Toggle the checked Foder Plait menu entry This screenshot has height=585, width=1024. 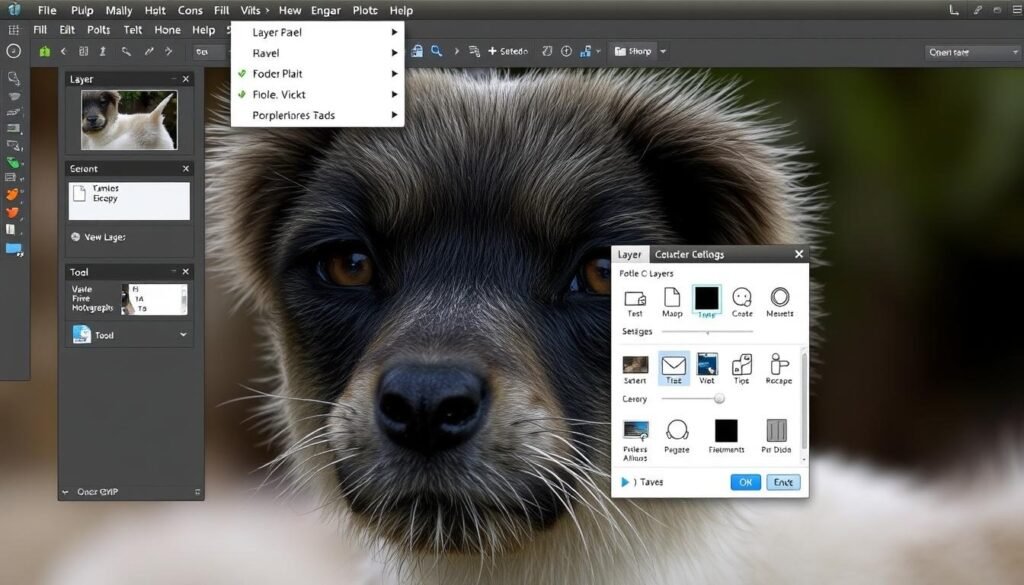pyautogui.click(x=278, y=74)
